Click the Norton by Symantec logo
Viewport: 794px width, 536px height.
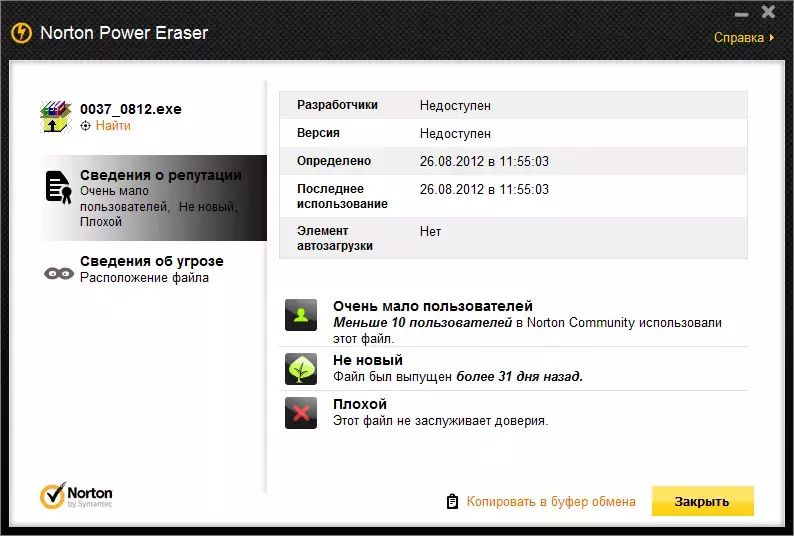pos(76,495)
